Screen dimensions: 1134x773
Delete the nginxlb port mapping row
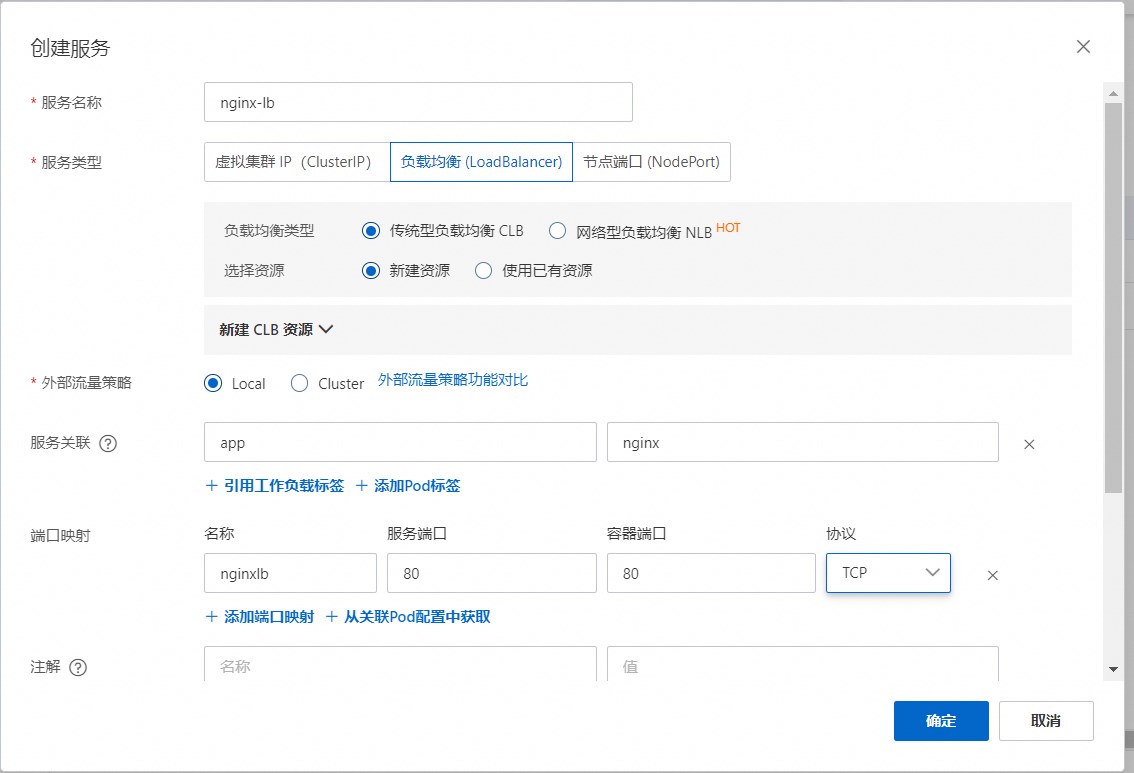[x=993, y=575]
